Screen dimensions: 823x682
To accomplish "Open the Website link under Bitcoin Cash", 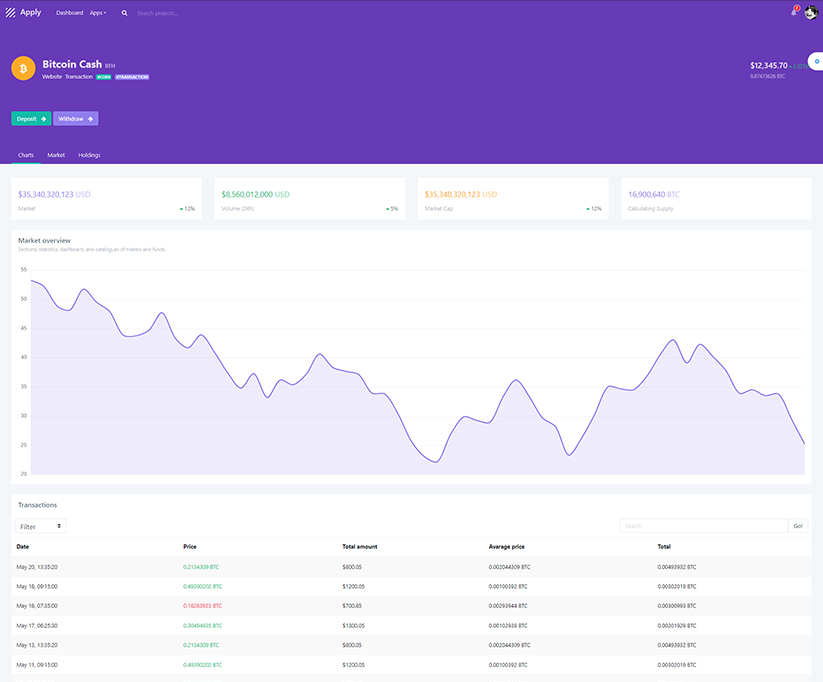I will [x=52, y=76].
